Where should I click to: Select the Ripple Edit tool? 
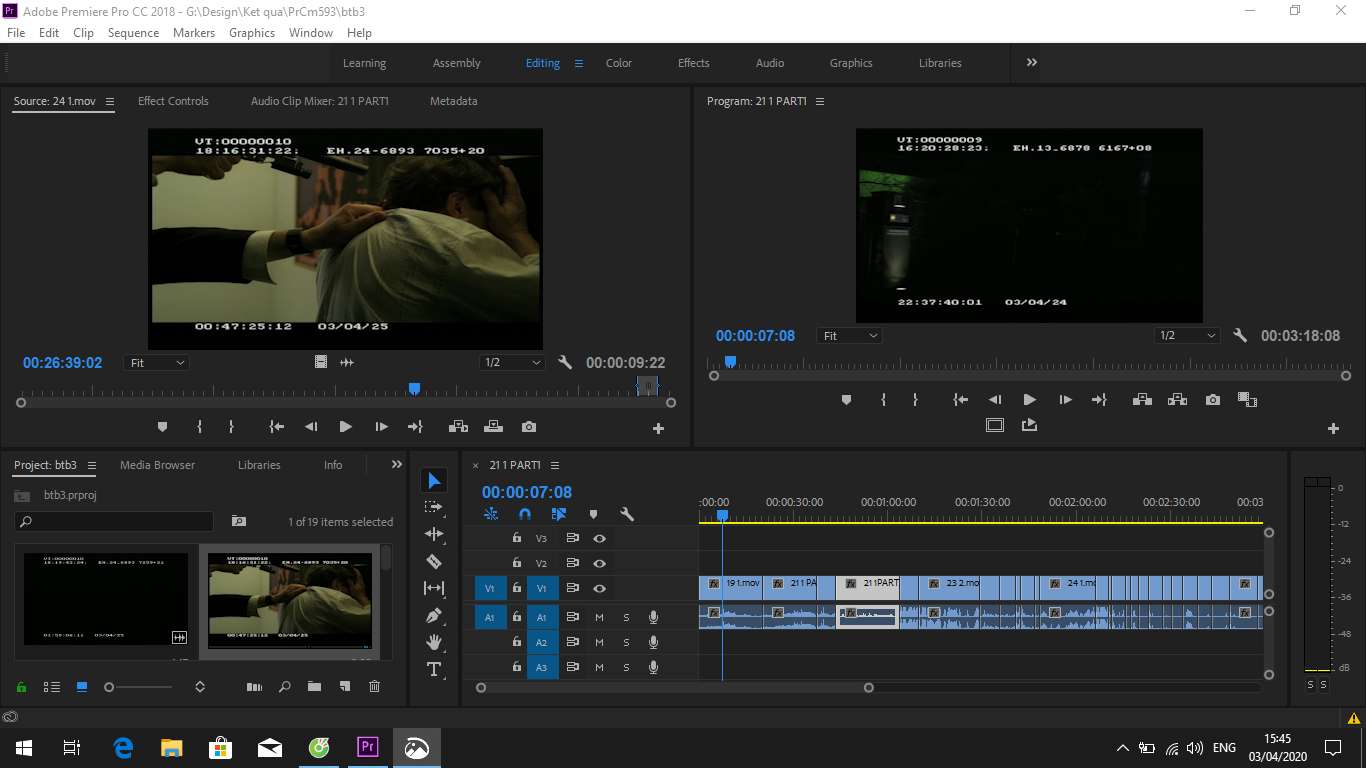(x=434, y=534)
